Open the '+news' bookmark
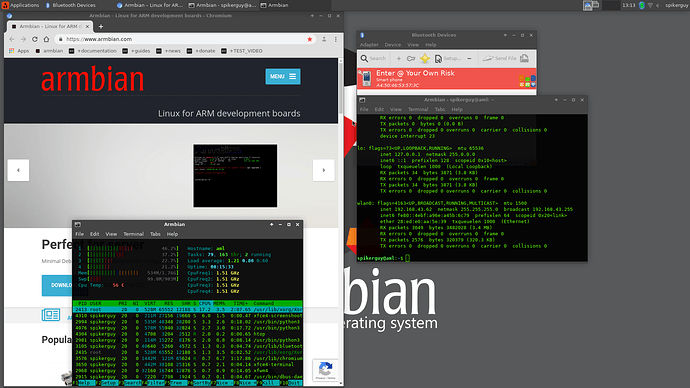This screenshot has width=690, height=388. 168,51
